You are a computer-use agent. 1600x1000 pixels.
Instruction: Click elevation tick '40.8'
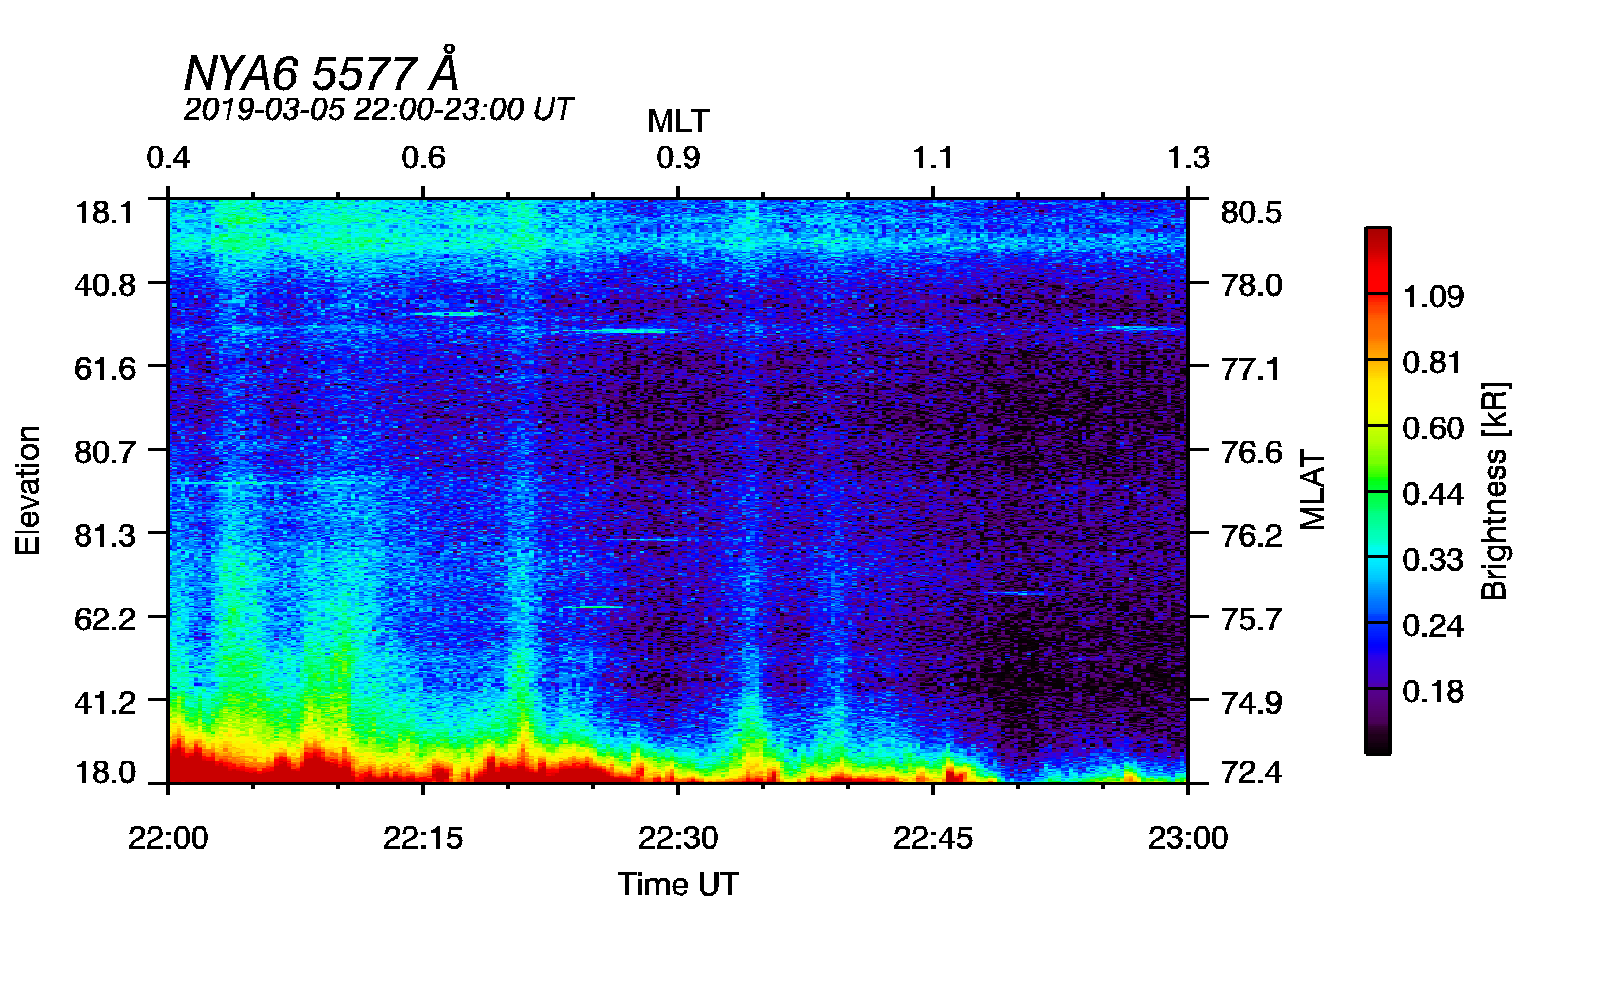(x=105, y=285)
